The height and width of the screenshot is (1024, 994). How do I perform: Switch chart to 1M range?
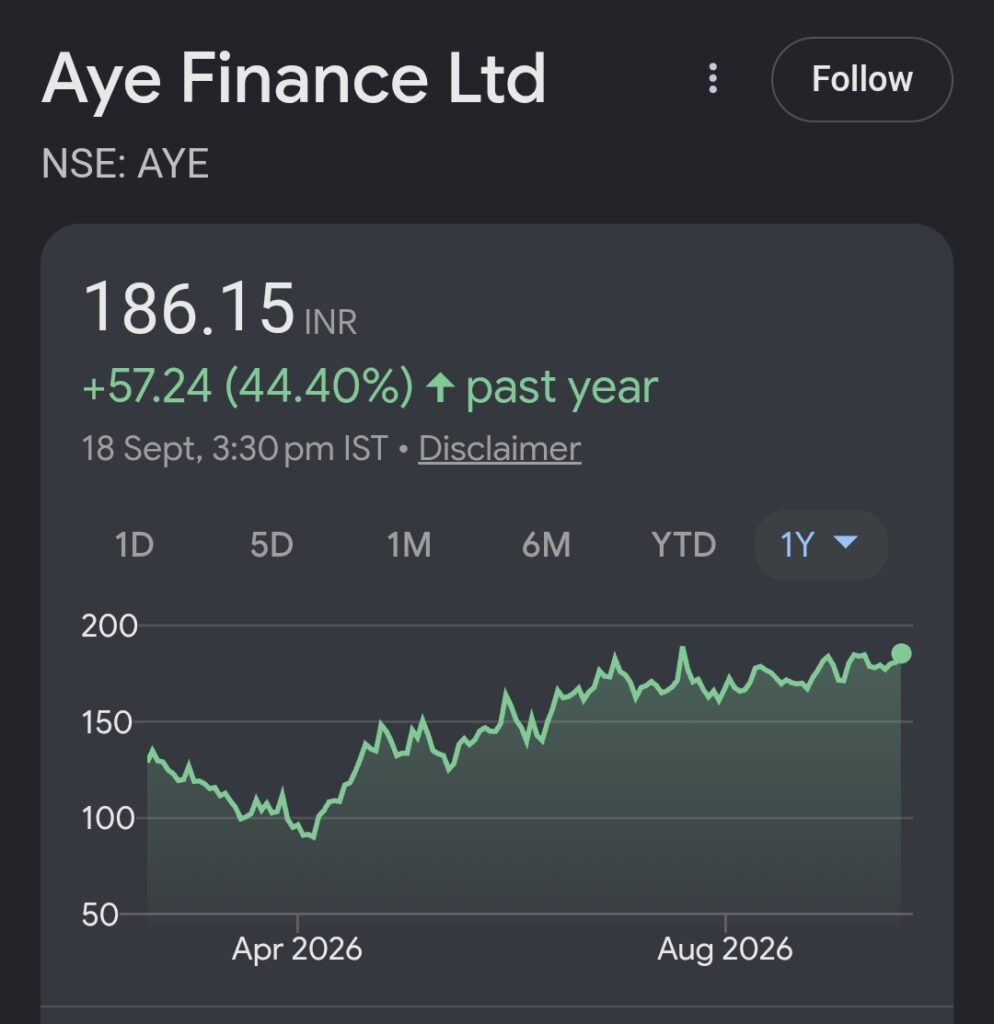pyautogui.click(x=409, y=545)
